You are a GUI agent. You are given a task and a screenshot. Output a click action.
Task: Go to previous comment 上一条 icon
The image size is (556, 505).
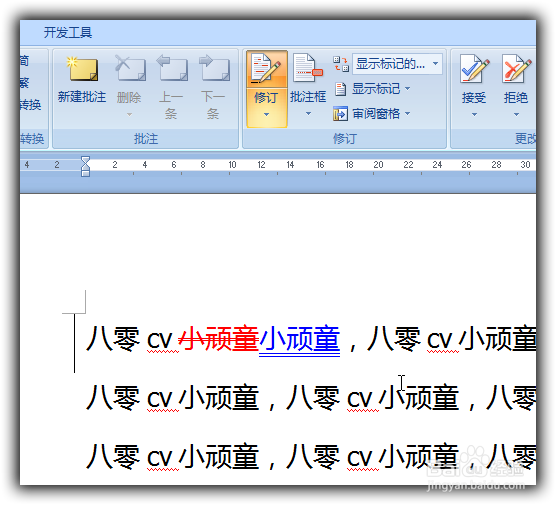[x=172, y=68]
